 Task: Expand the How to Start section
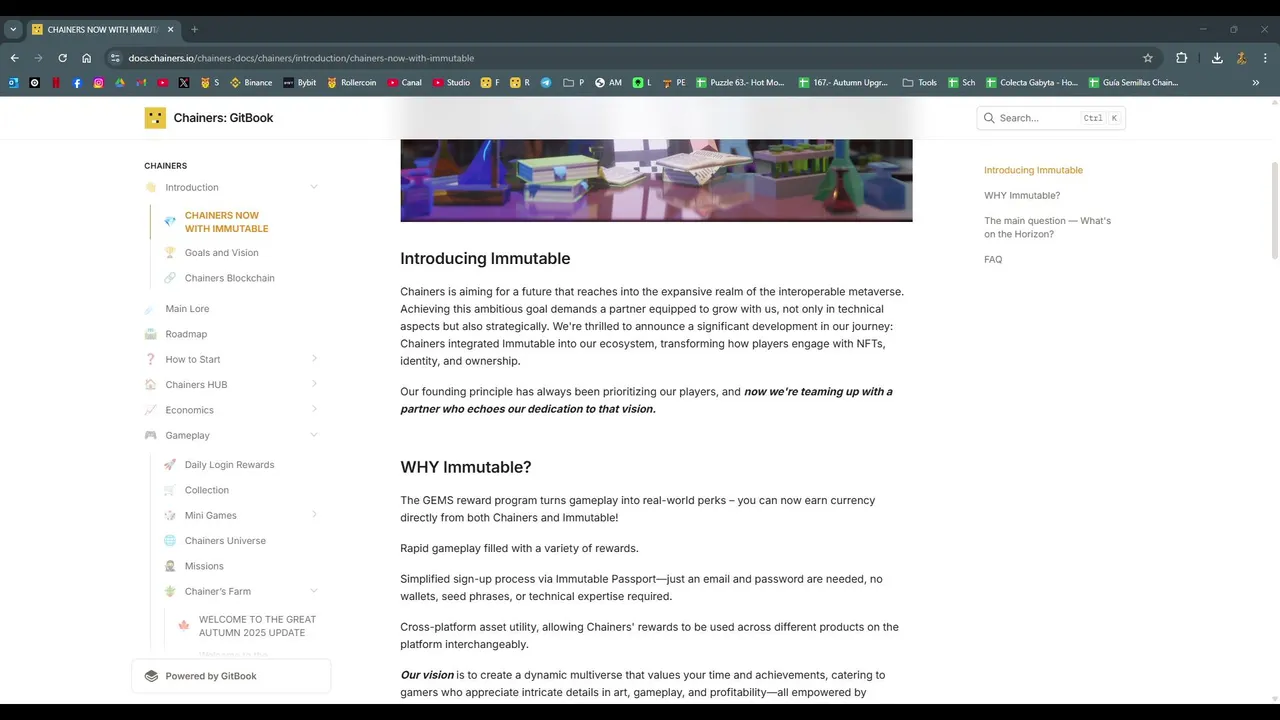click(x=314, y=359)
